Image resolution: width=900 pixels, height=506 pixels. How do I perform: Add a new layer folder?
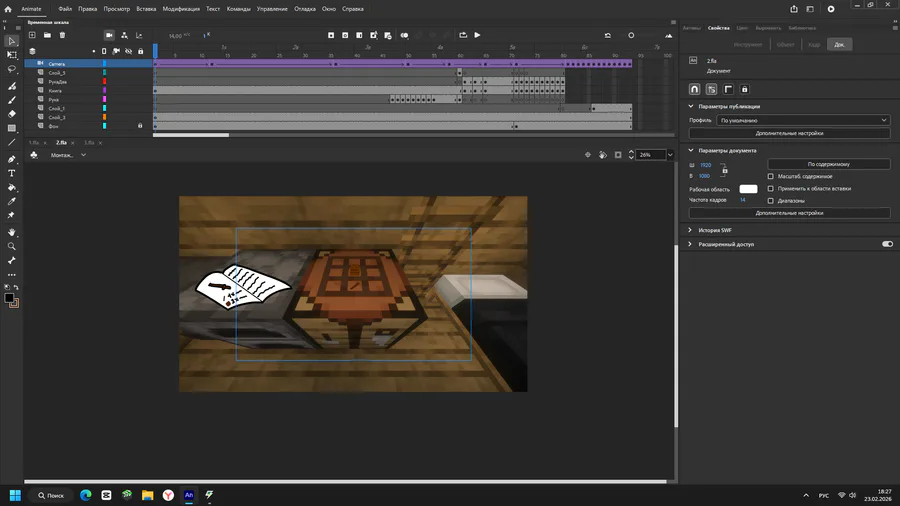tap(47, 35)
